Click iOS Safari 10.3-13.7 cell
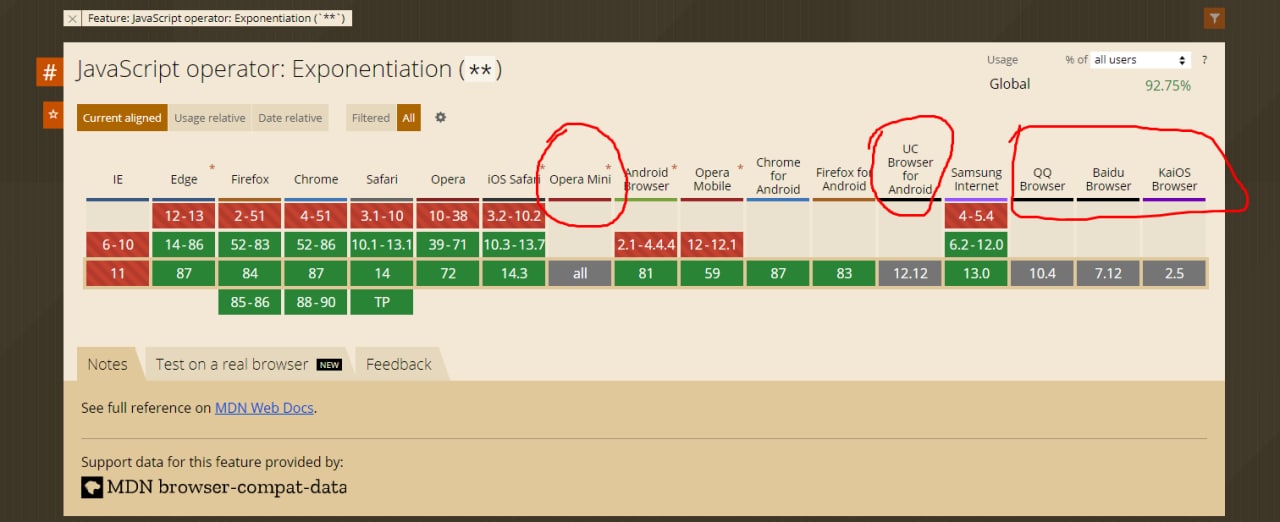Image resolution: width=1280 pixels, height=522 pixels. click(514, 245)
